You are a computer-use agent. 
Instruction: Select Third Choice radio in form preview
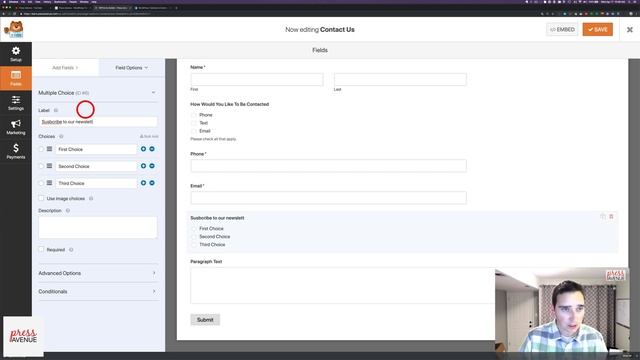coord(194,244)
